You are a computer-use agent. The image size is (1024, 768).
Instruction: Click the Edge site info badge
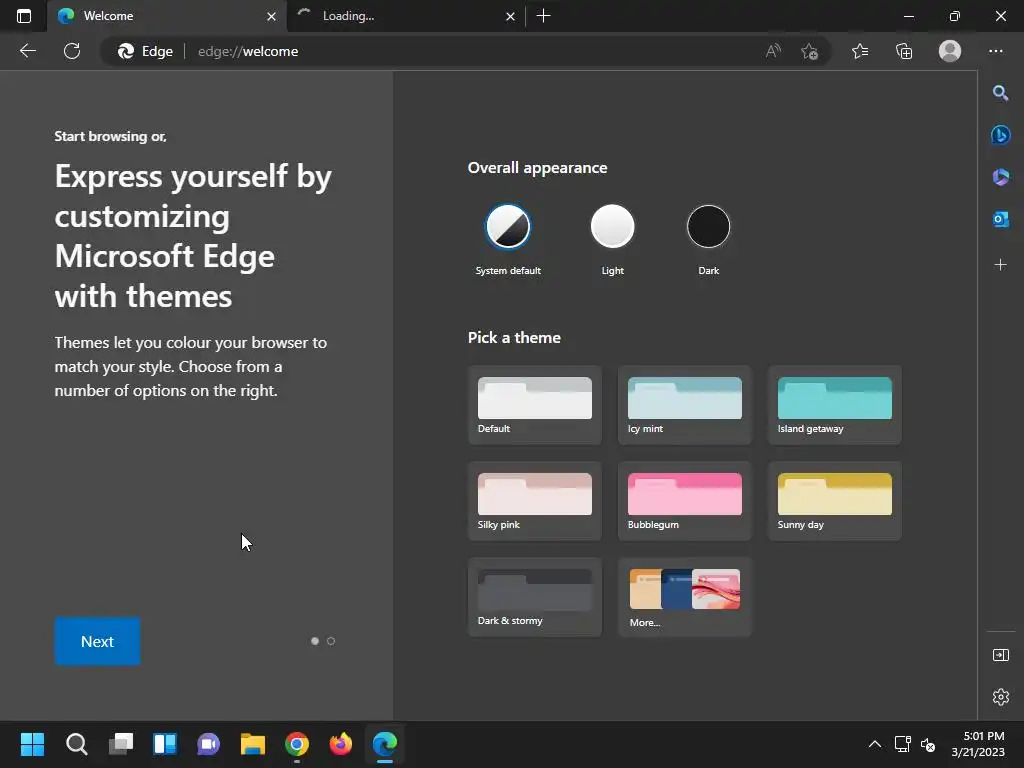(145, 51)
